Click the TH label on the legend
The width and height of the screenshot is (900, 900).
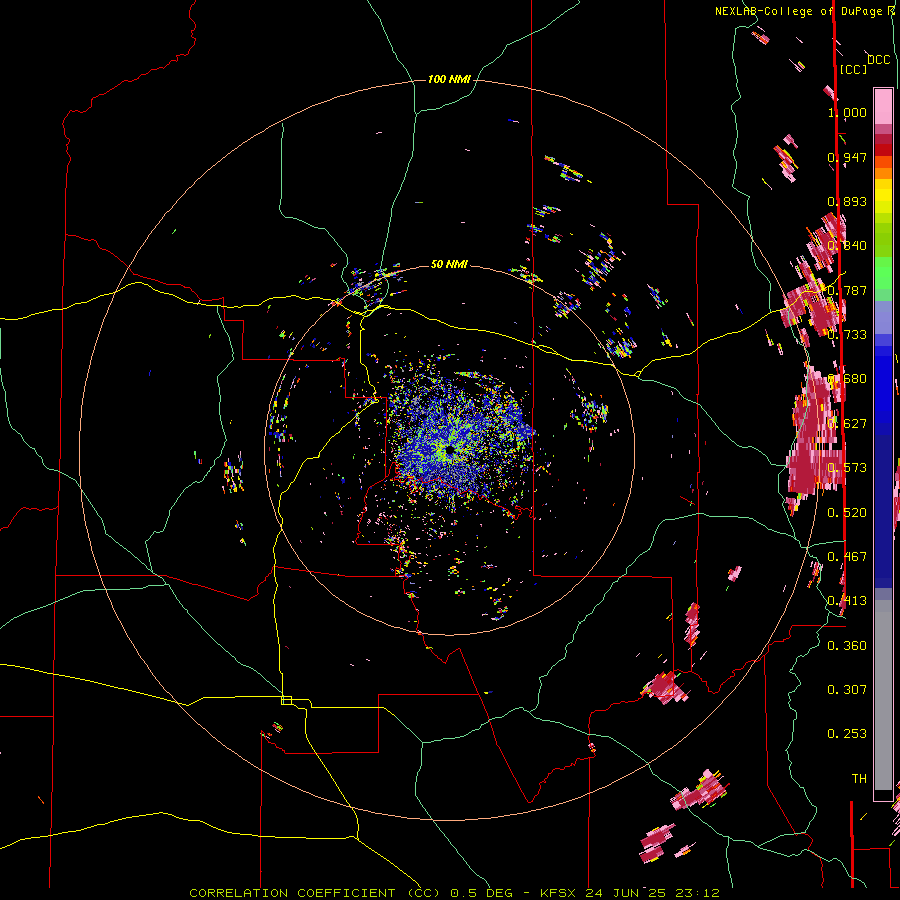point(859,779)
